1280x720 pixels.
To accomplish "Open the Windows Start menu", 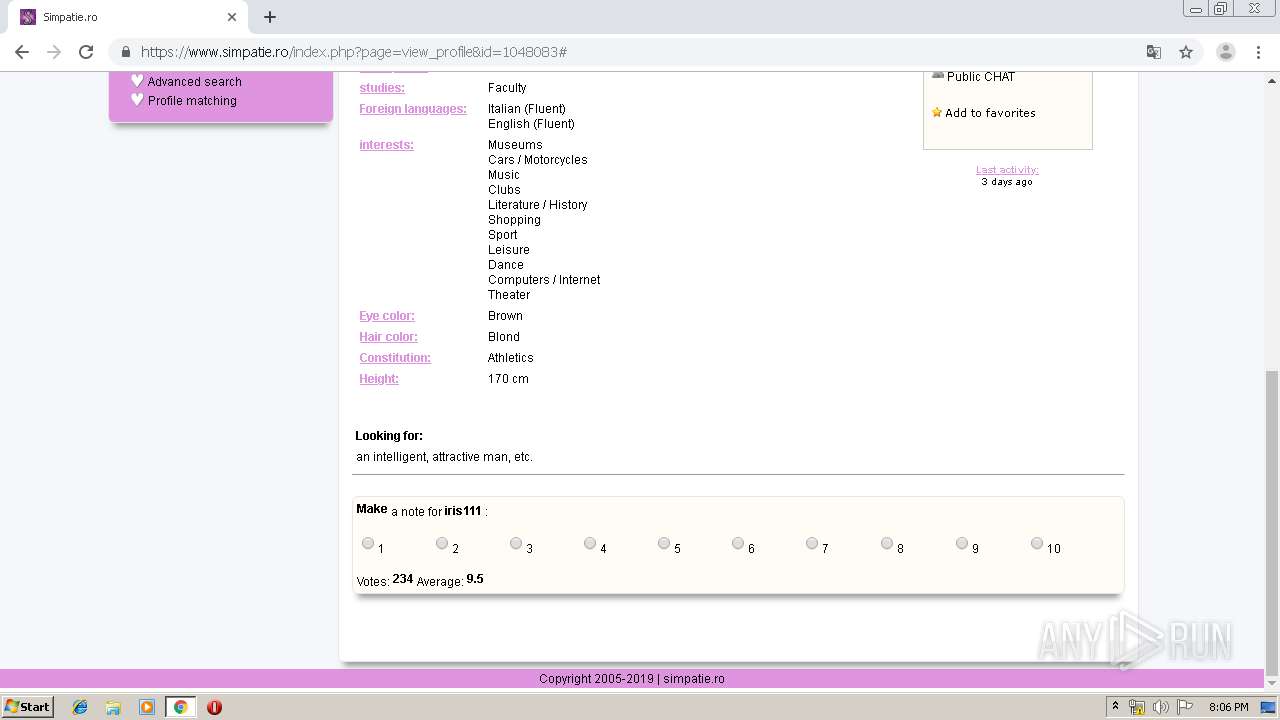I will click(x=27, y=706).
